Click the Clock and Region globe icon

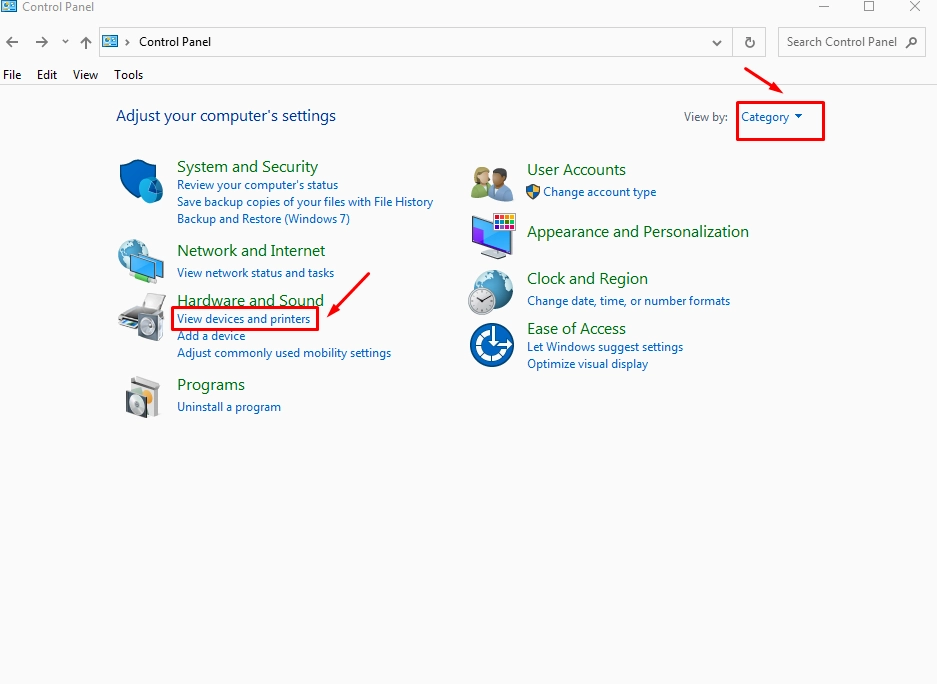coord(491,291)
